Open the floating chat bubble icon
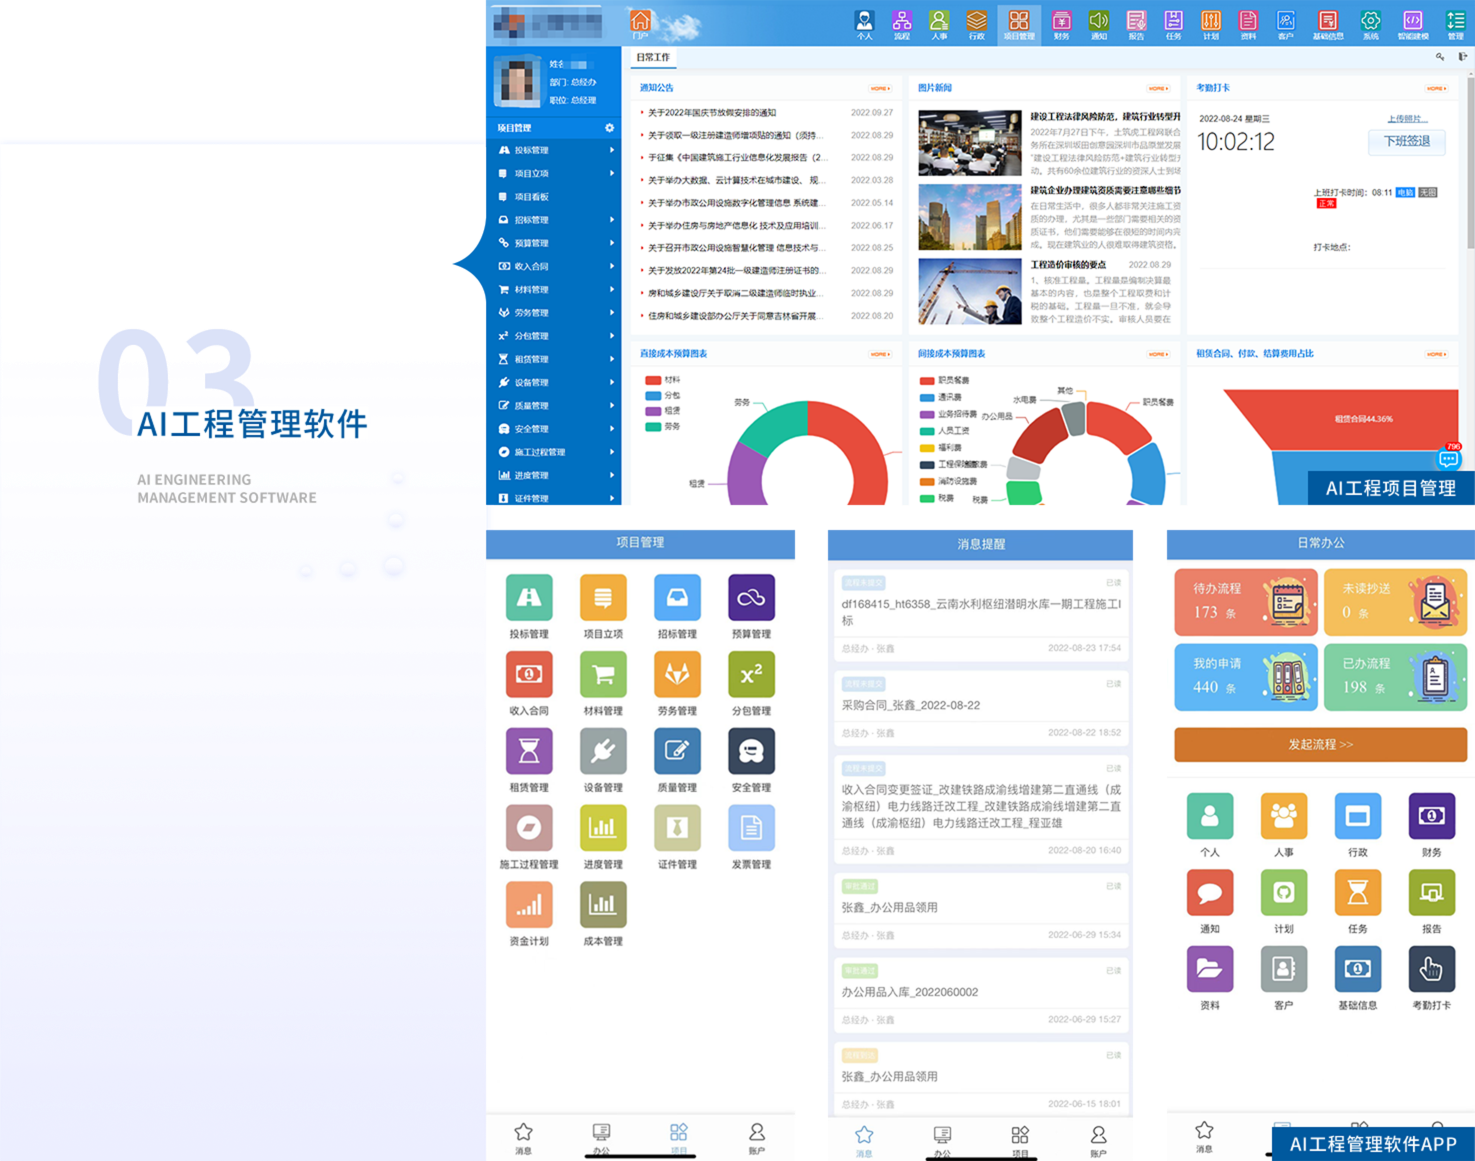Screen dimensions: 1475x1161 [1448, 459]
